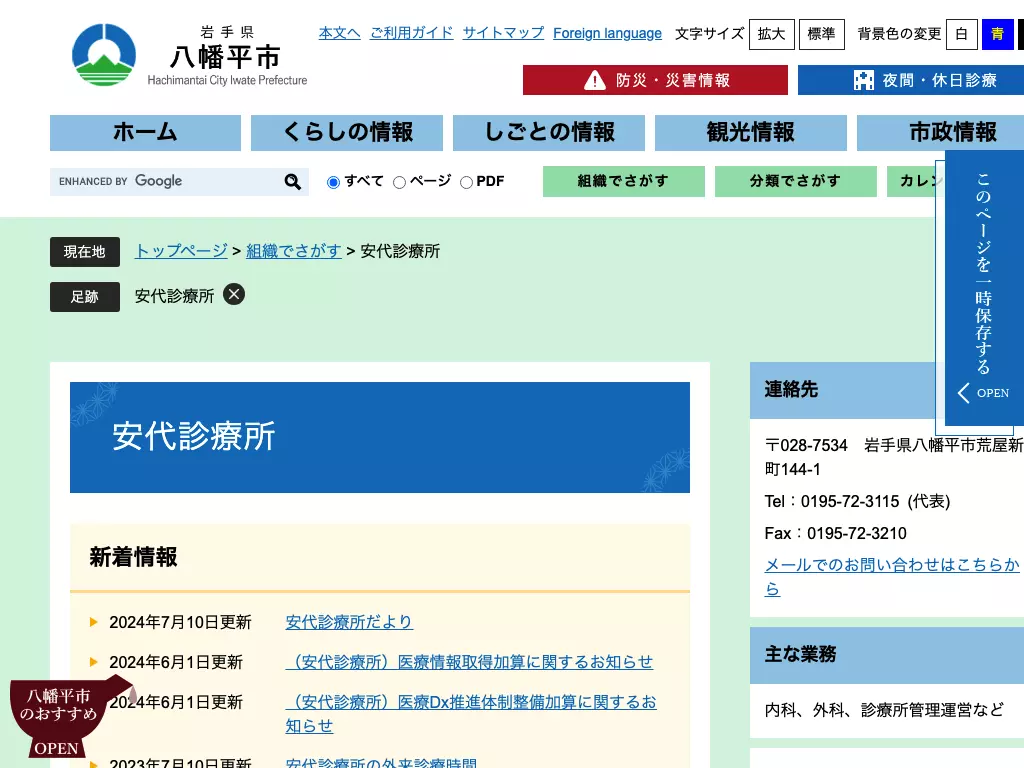1024x768 pixels.
Task: Open メールでのお問い合わせはこちらから link
Action: point(892,577)
